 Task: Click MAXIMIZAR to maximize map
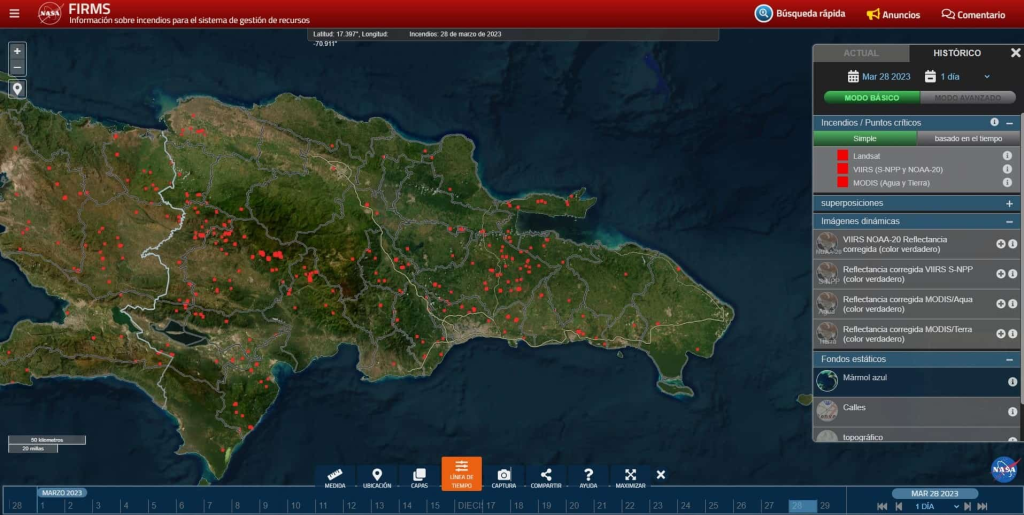(630, 478)
